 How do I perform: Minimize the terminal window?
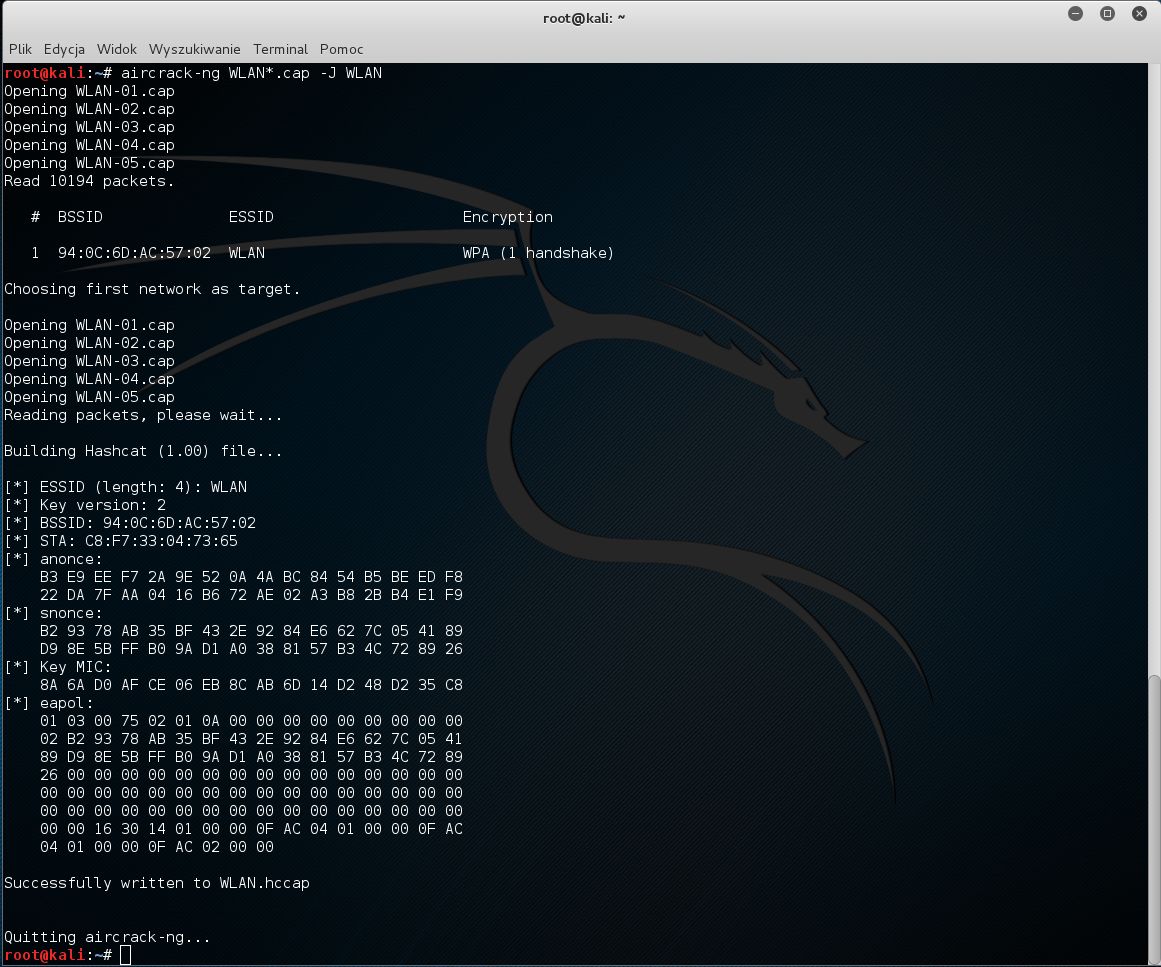pyautogui.click(x=1075, y=13)
